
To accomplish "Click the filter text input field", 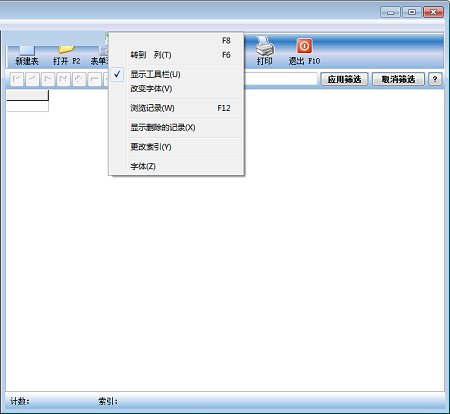I will (x=280, y=79).
